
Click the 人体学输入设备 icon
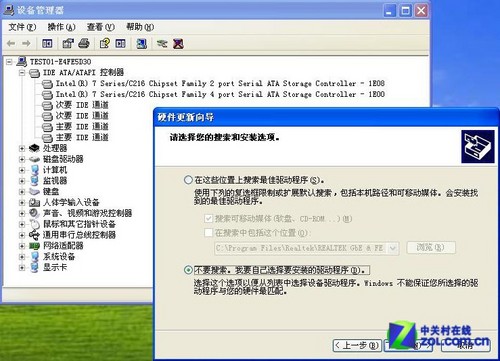coord(34,202)
